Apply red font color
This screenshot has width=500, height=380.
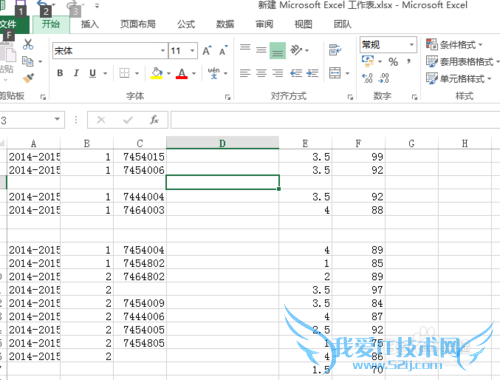[182, 73]
